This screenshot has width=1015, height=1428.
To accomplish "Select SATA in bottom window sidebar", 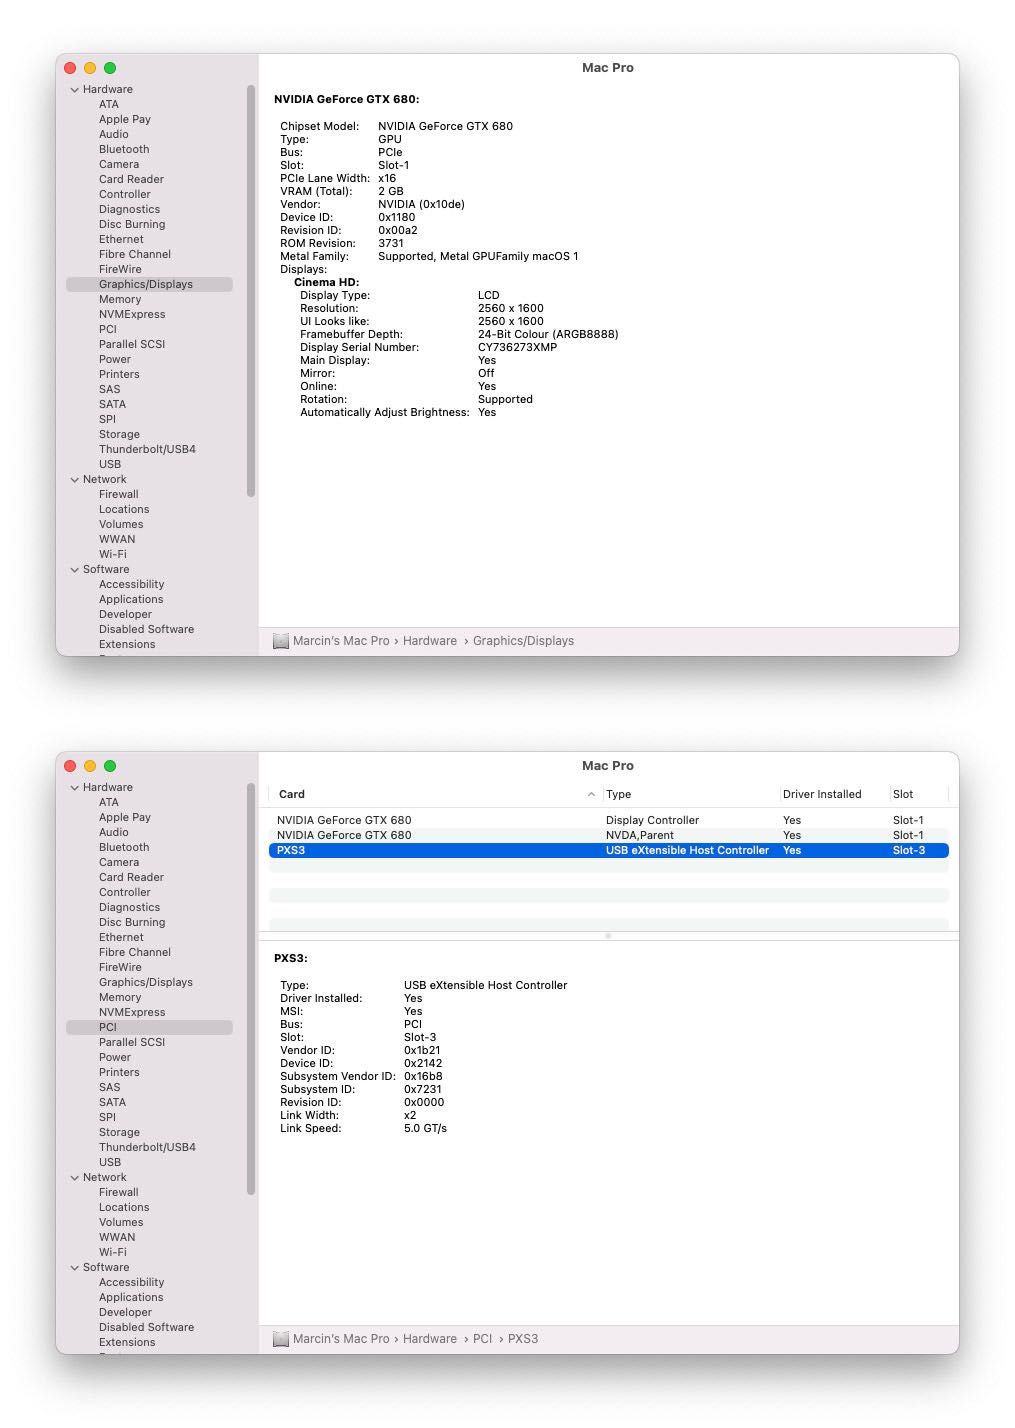I will pyautogui.click(x=112, y=1102).
